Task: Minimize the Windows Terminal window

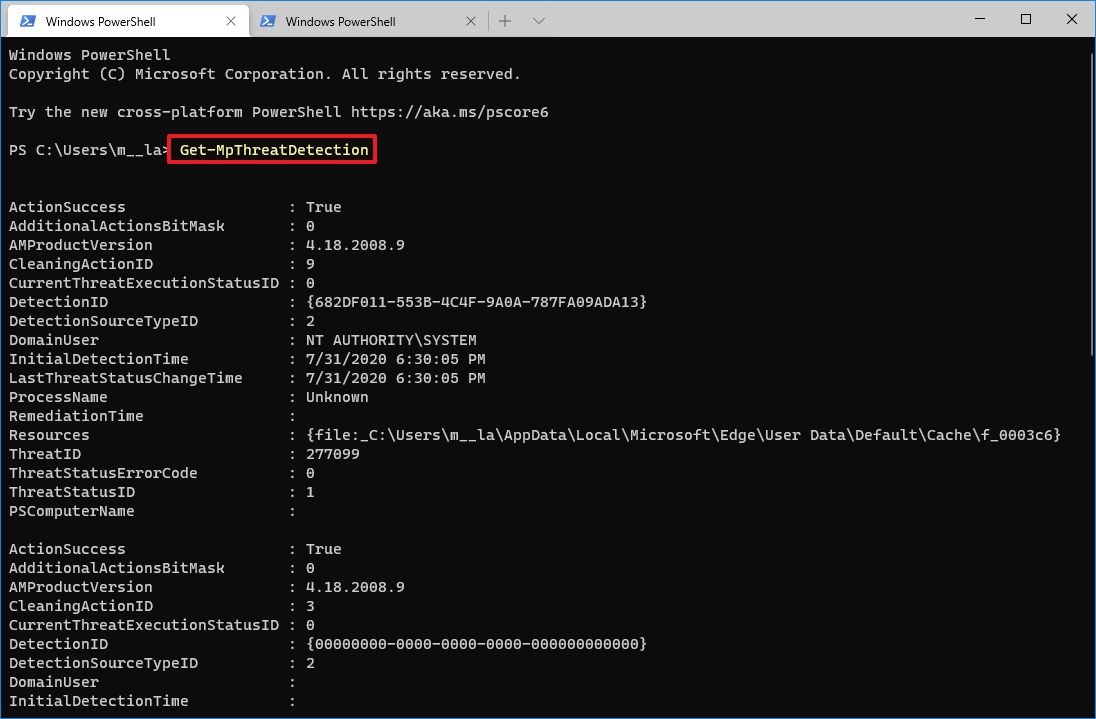Action: [x=980, y=19]
